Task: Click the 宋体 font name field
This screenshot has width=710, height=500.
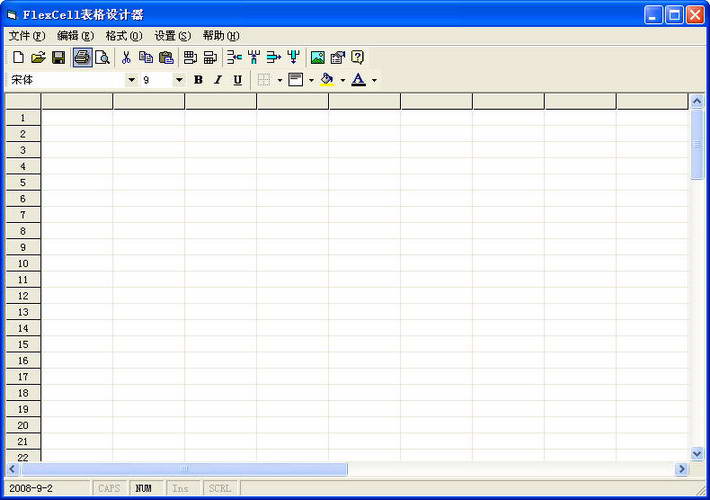Action: [x=66, y=80]
